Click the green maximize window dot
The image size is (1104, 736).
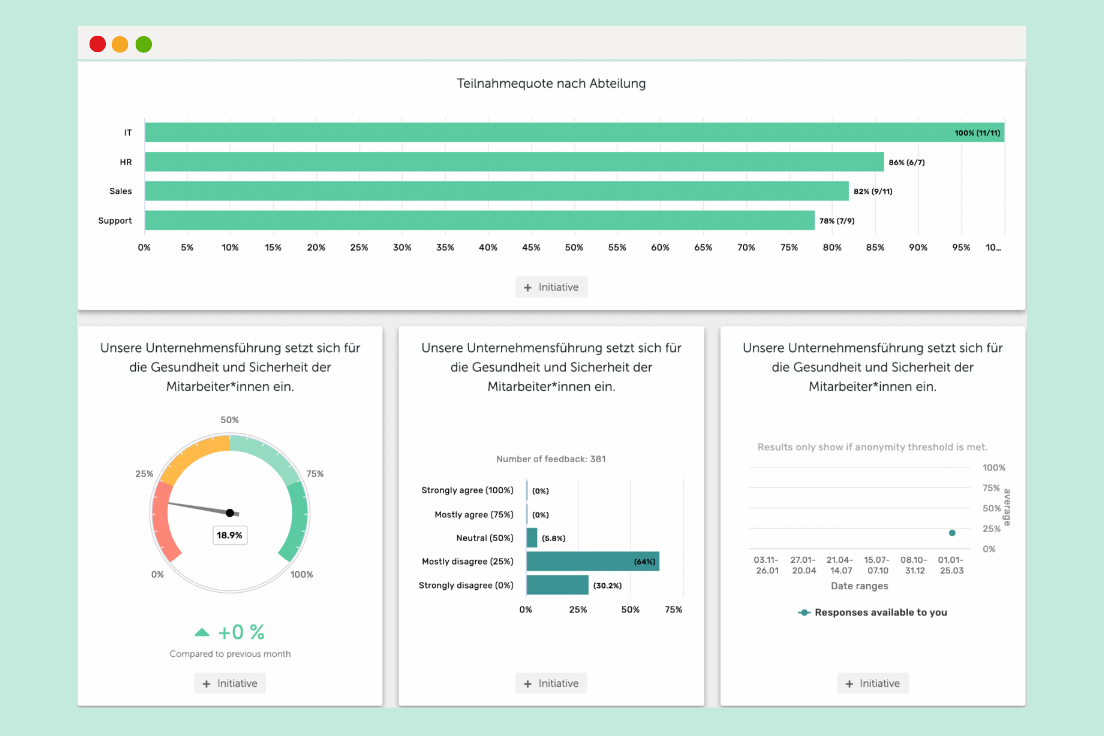click(x=144, y=44)
